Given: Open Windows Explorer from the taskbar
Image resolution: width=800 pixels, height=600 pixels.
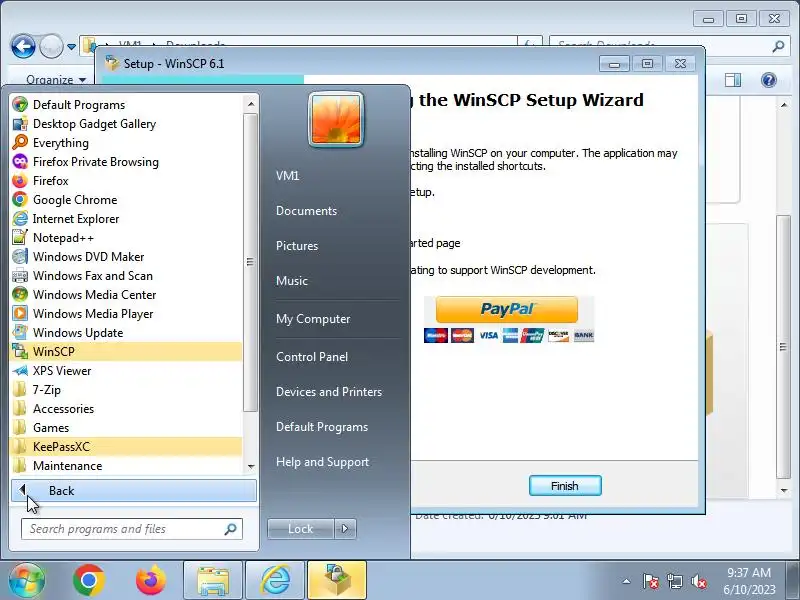Looking at the screenshot, I should point(213,580).
